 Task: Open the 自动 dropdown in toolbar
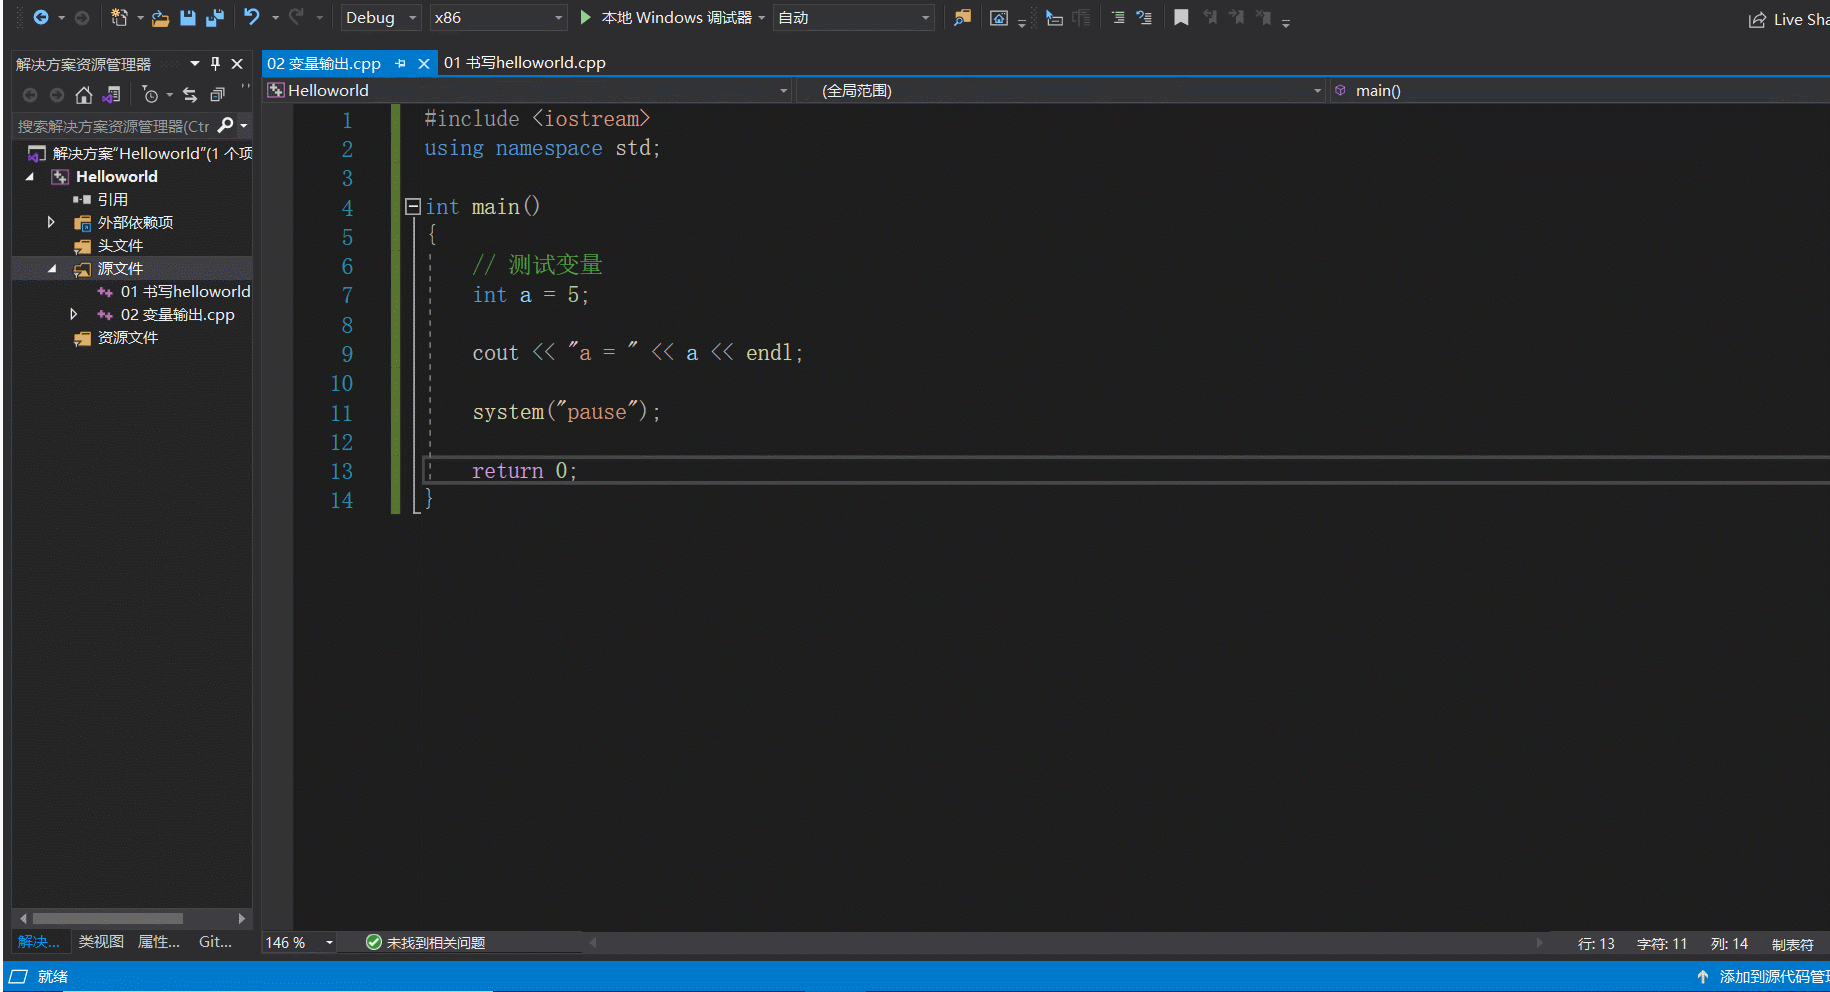[853, 17]
